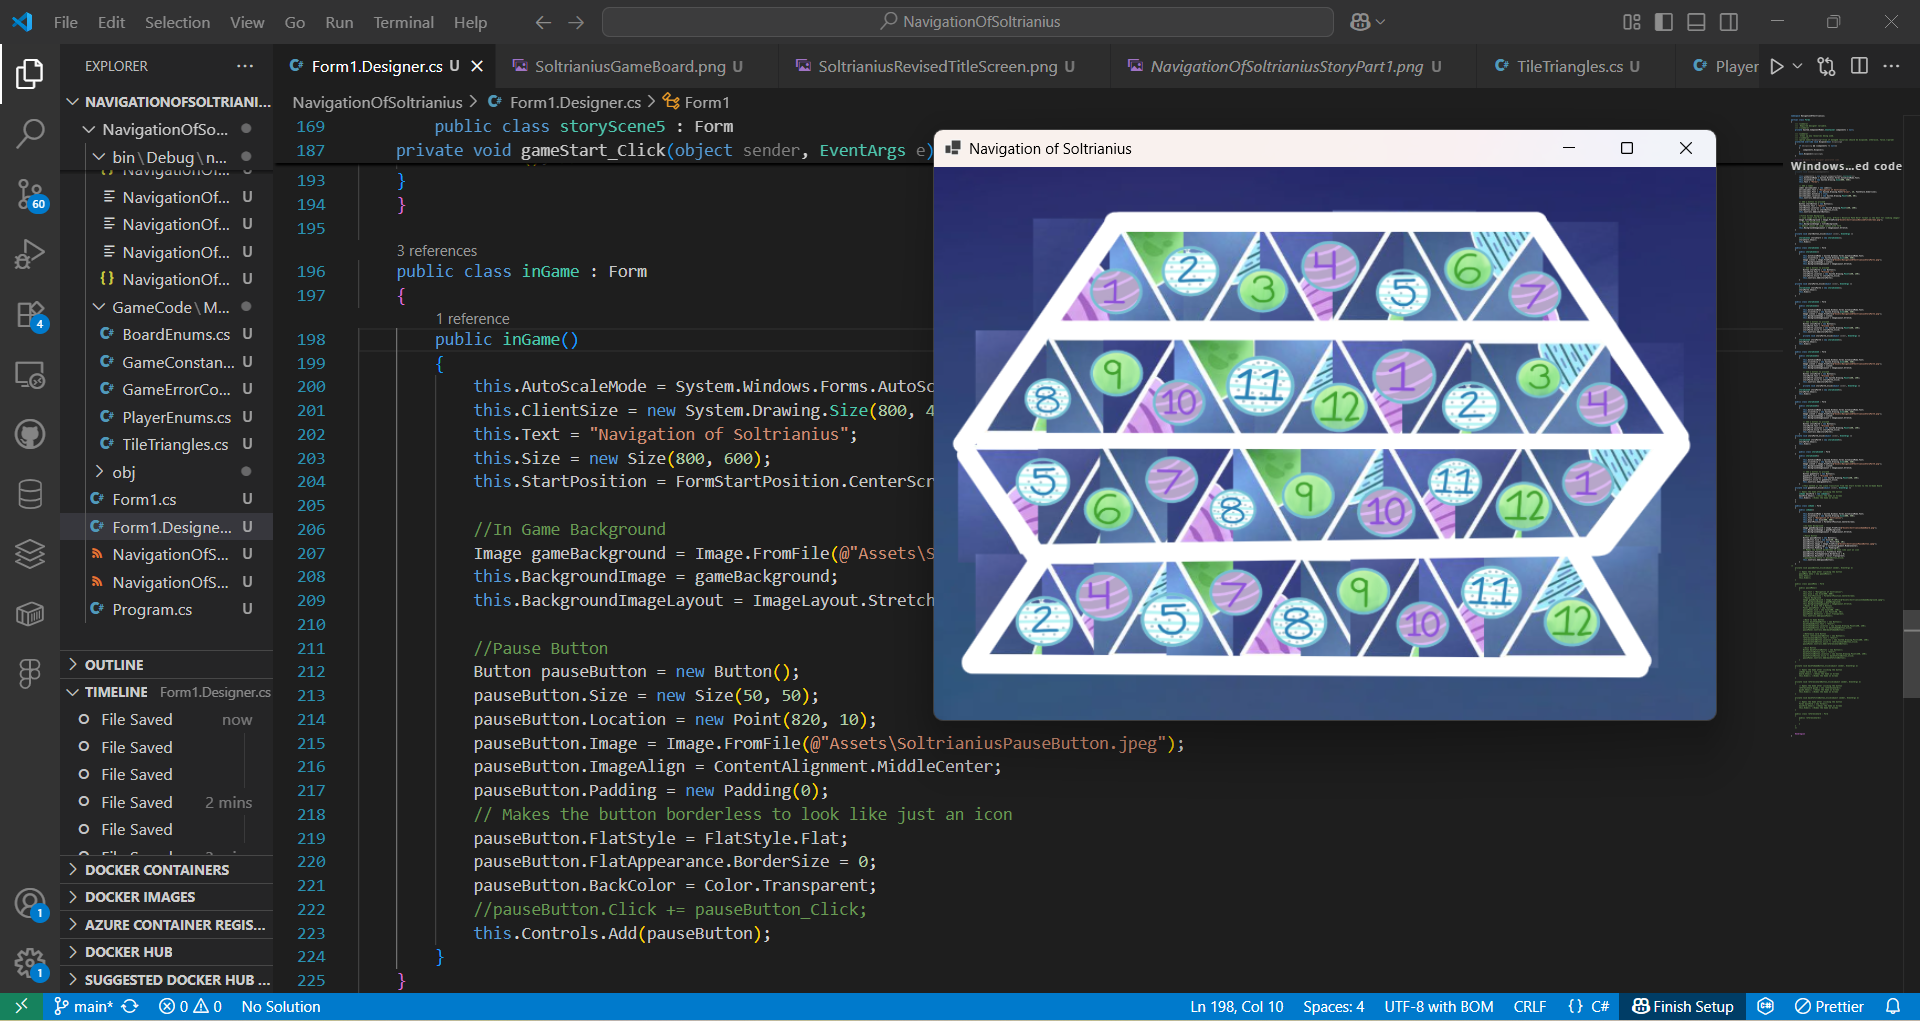
Task: Toggle the Secondary Side Bar
Action: tap(1729, 21)
